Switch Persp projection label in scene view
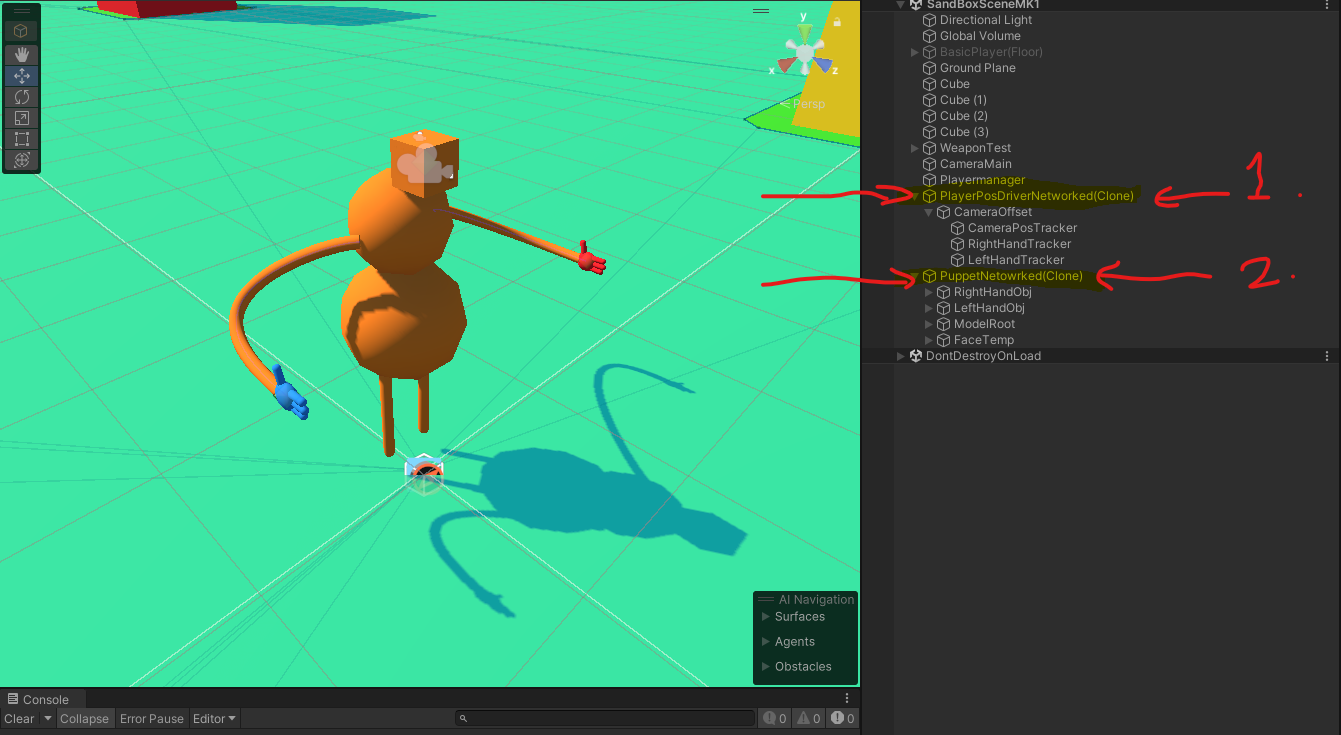The width and height of the screenshot is (1341, 735). (x=808, y=104)
